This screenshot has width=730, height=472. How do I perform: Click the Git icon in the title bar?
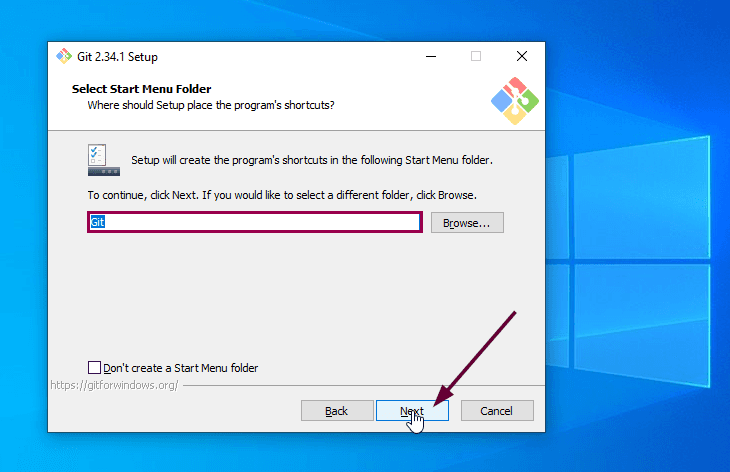click(x=64, y=56)
